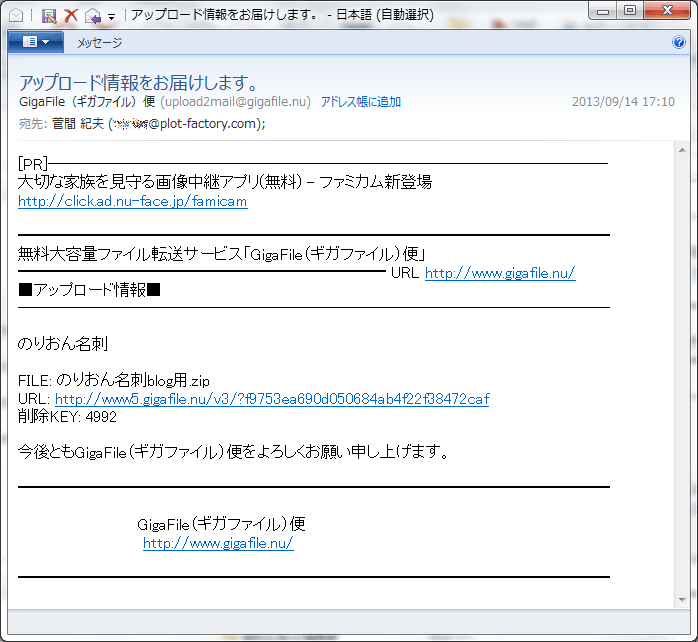Click the reply mail icon in title bar

click(93, 16)
